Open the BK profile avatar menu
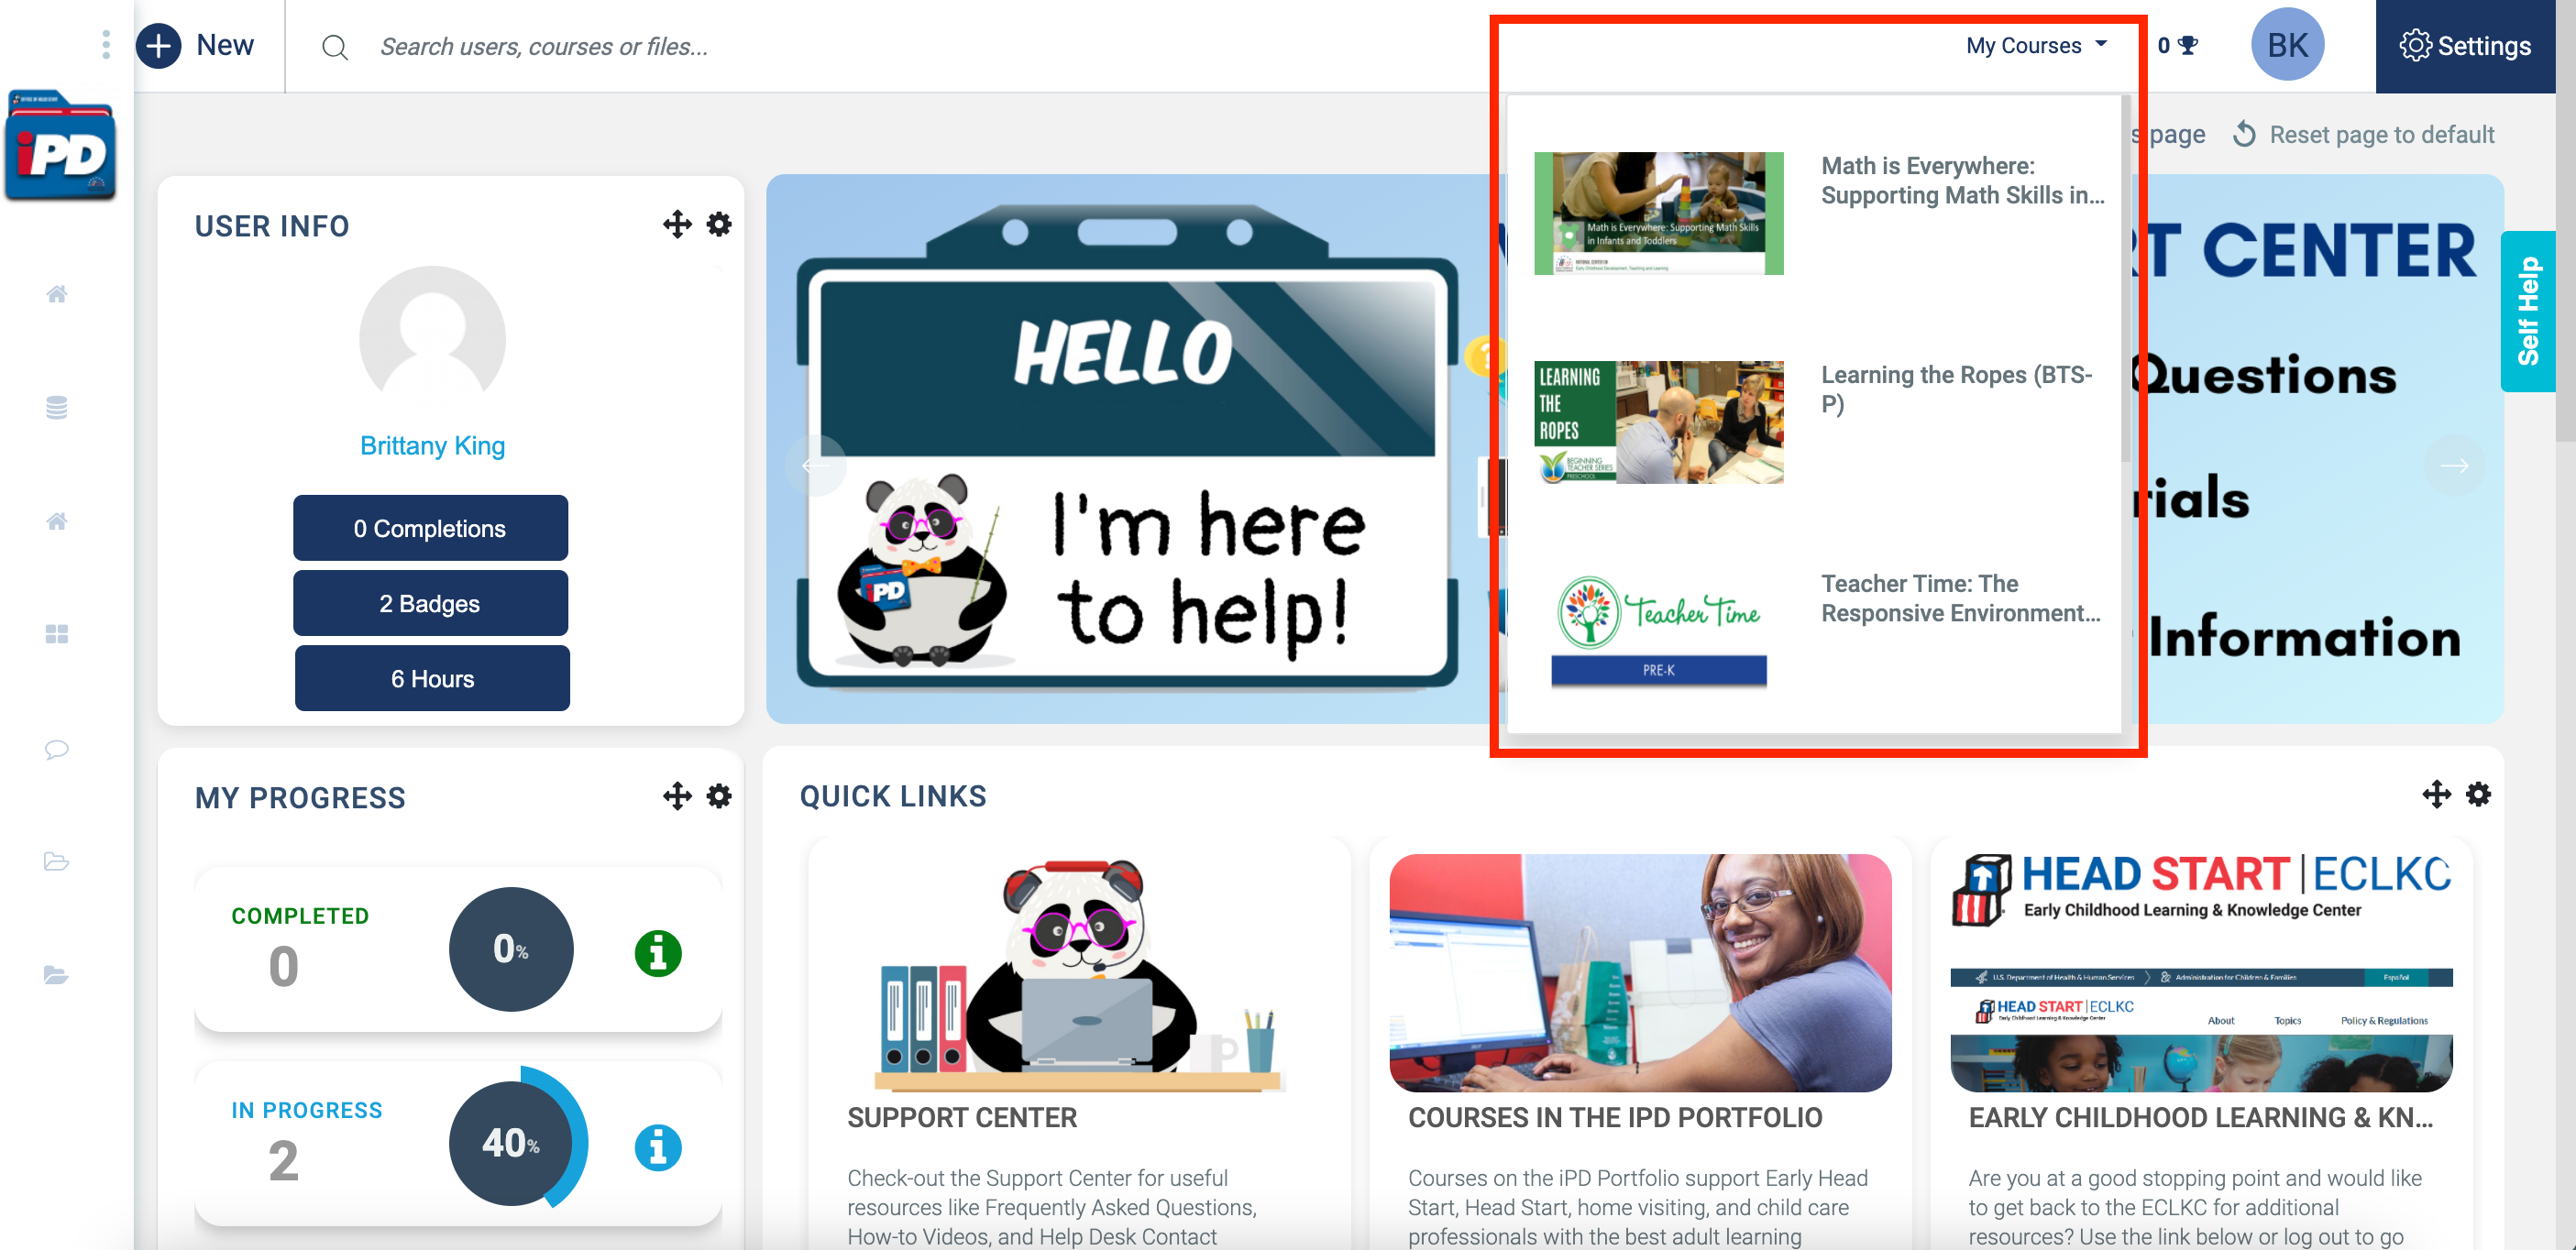This screenshot has width=2576, height=1250. pos(2287,44)
